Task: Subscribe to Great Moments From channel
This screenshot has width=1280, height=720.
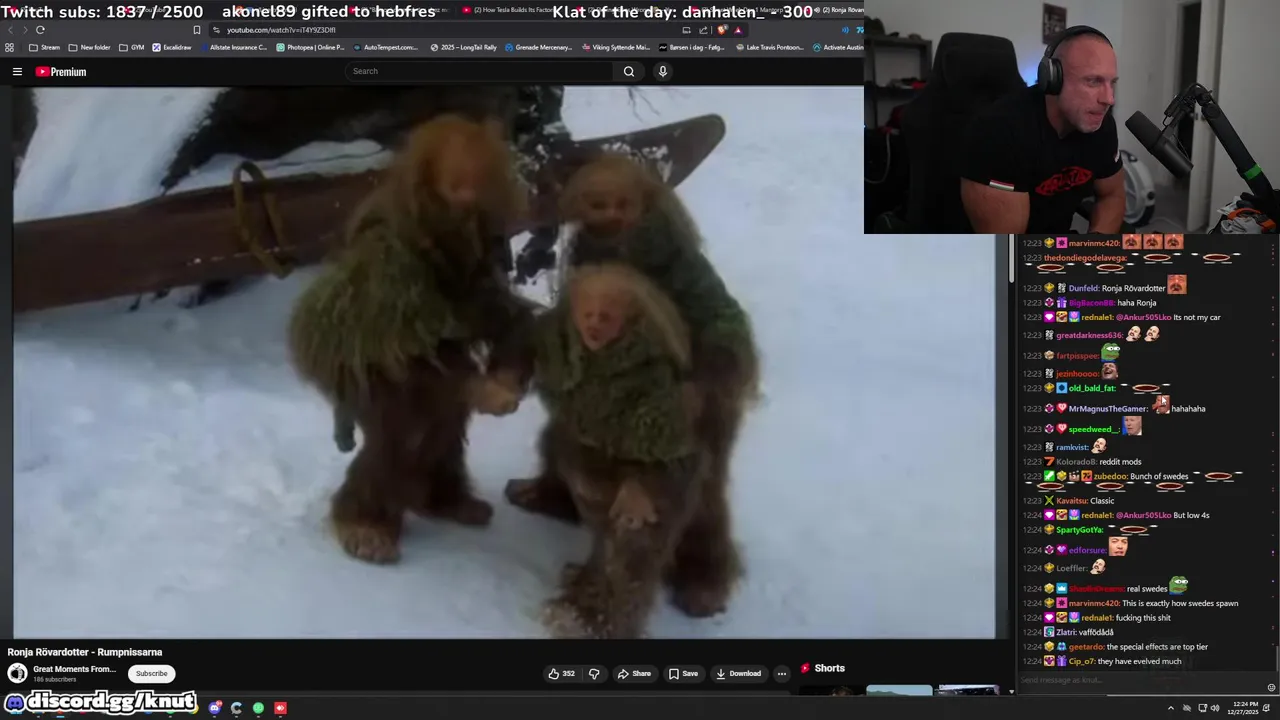Action: (152, 673)
